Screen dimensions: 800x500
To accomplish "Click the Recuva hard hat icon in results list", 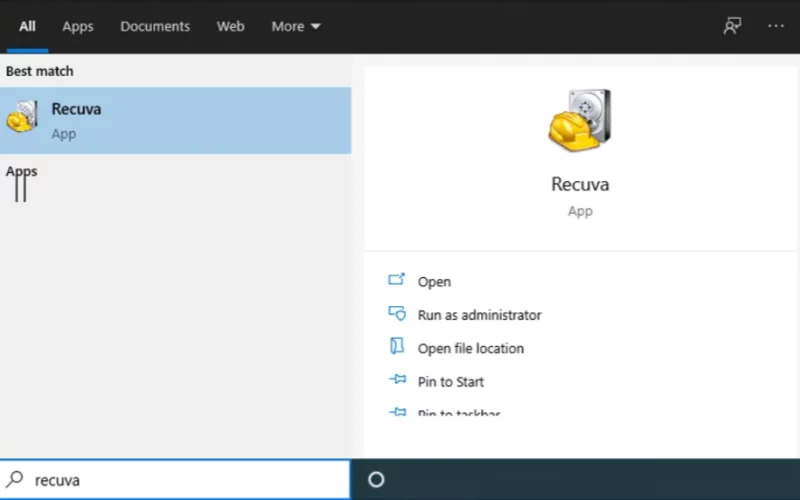I will [x=22, y=117].
